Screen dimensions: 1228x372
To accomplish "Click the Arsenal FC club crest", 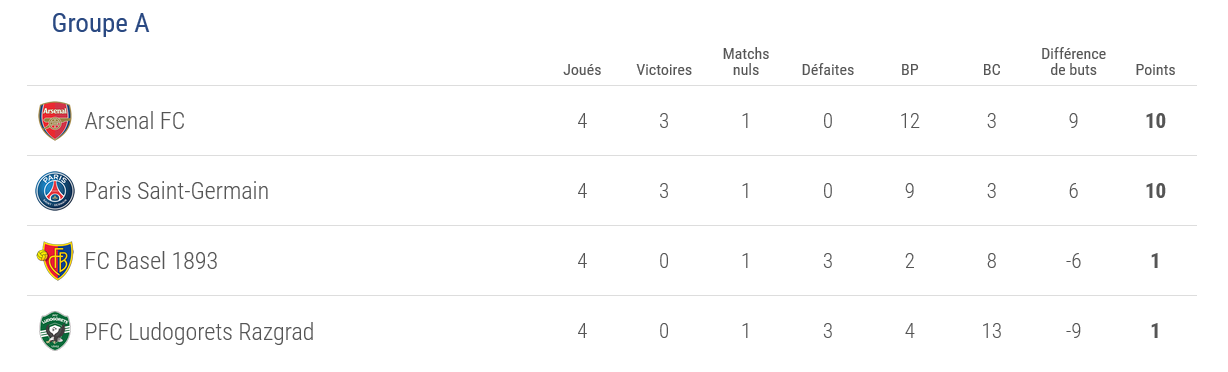I will (55, 121).
